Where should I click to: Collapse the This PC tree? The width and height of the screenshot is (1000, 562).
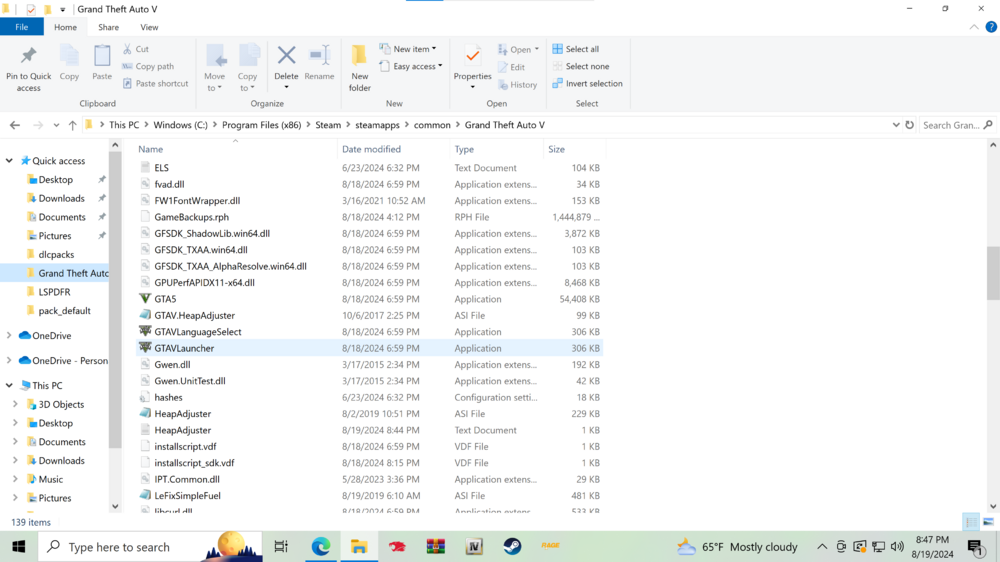click(x=10, y=385)
